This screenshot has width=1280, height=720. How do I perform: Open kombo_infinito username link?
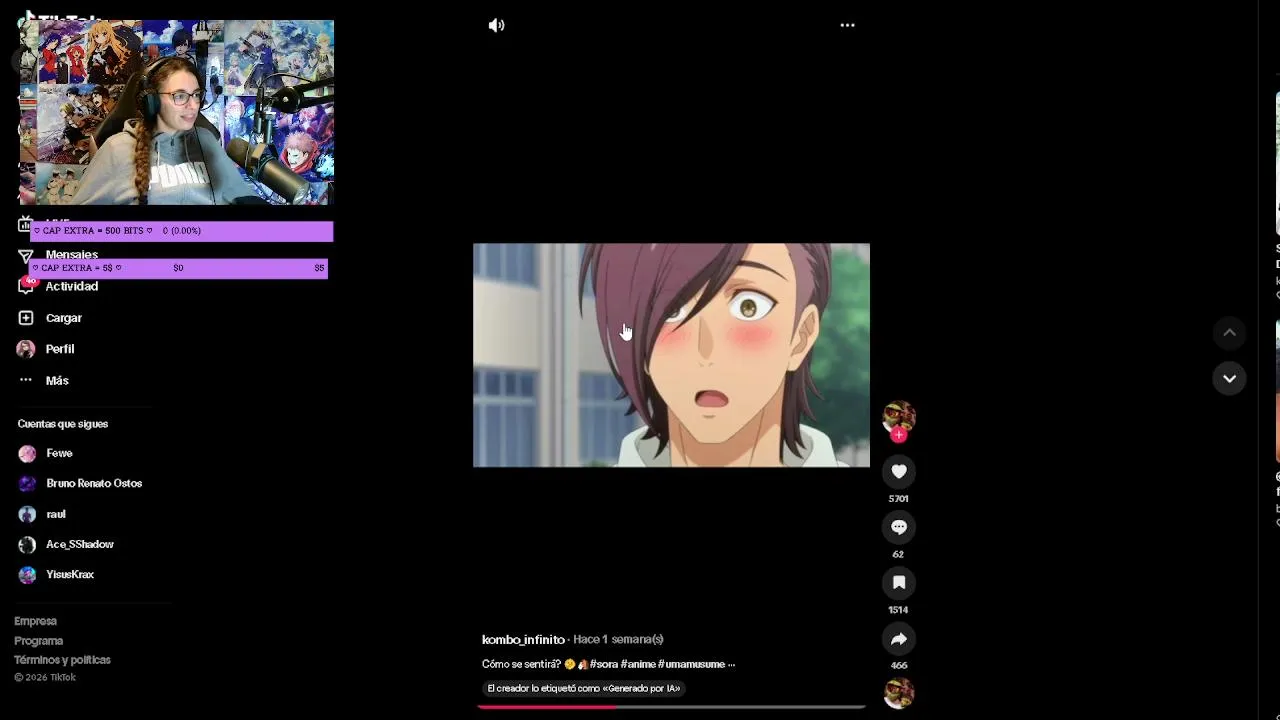coord(523,639)
